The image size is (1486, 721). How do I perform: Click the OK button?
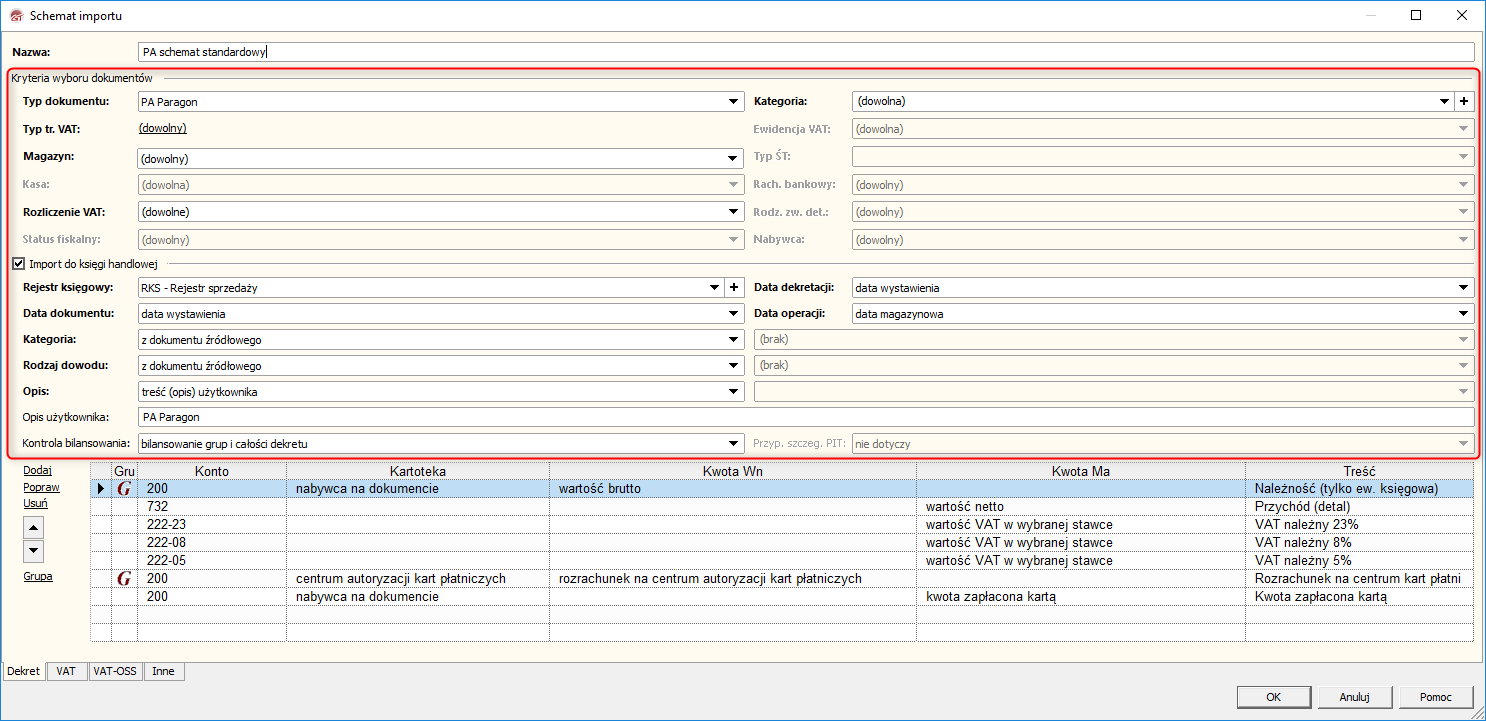pos(1273,697)
